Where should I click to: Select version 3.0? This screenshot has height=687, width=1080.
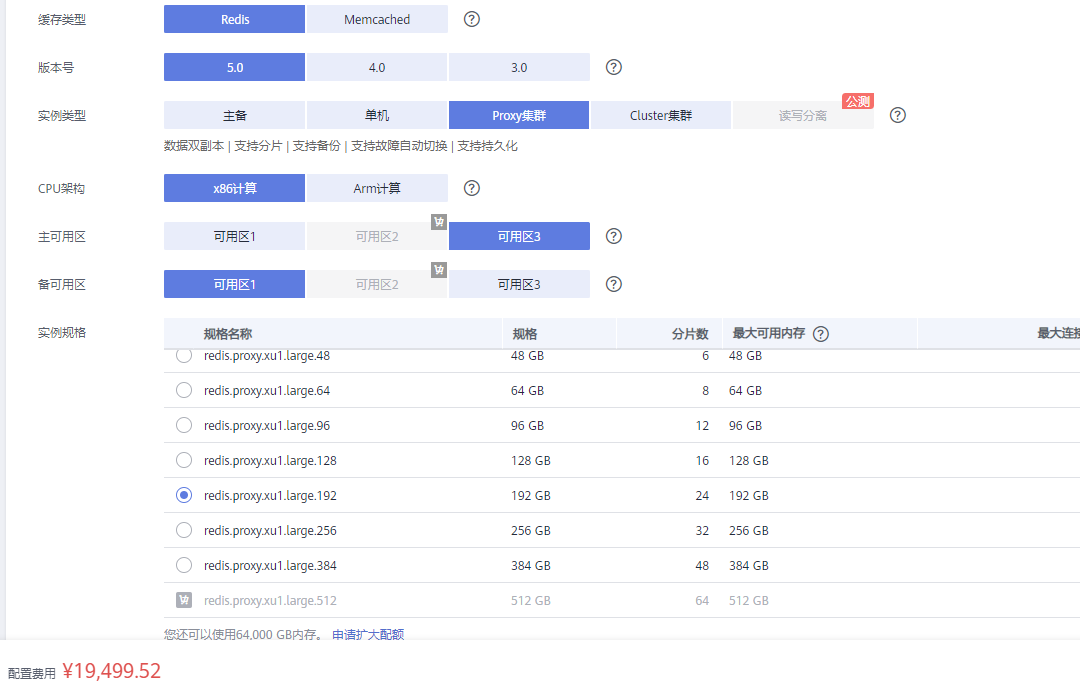[519, 68]
